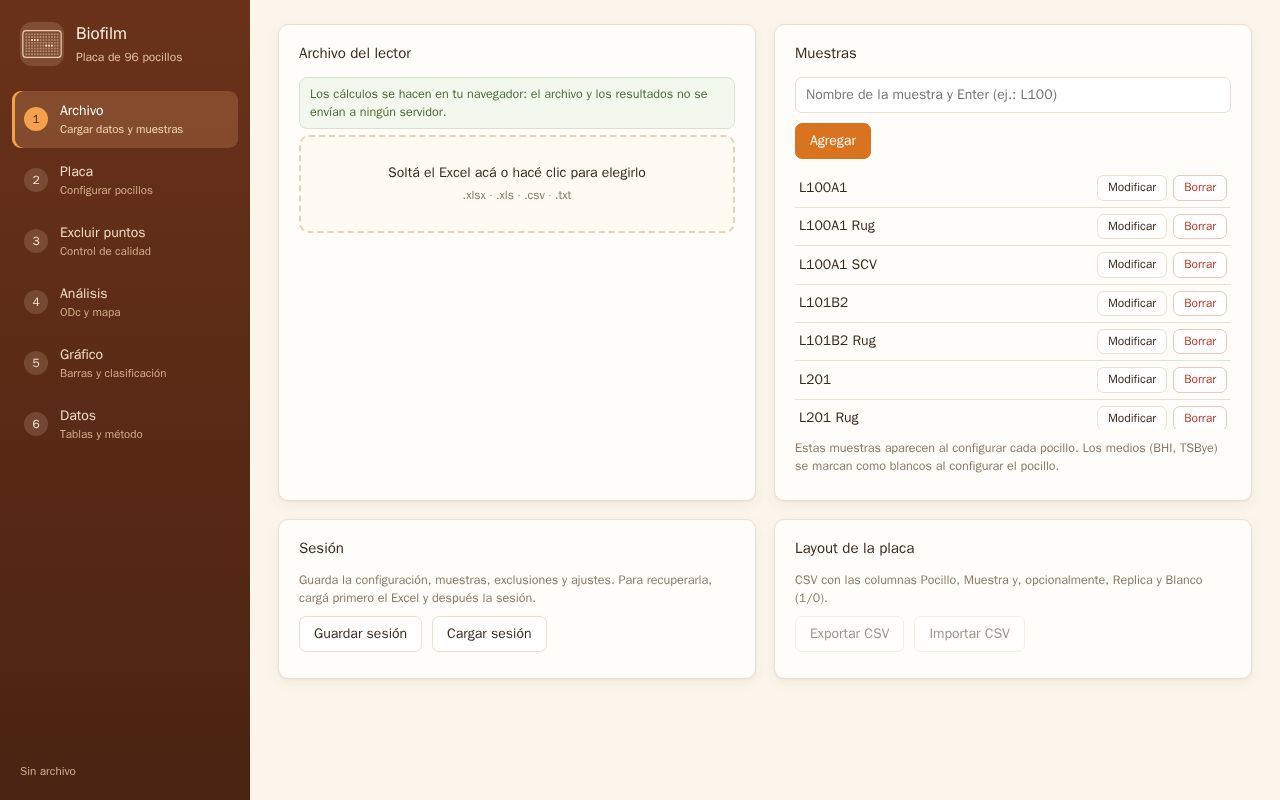The image size is (1280, 800).
Task: Open step 1 Archivo in sidebar
Action: [125, 119]
